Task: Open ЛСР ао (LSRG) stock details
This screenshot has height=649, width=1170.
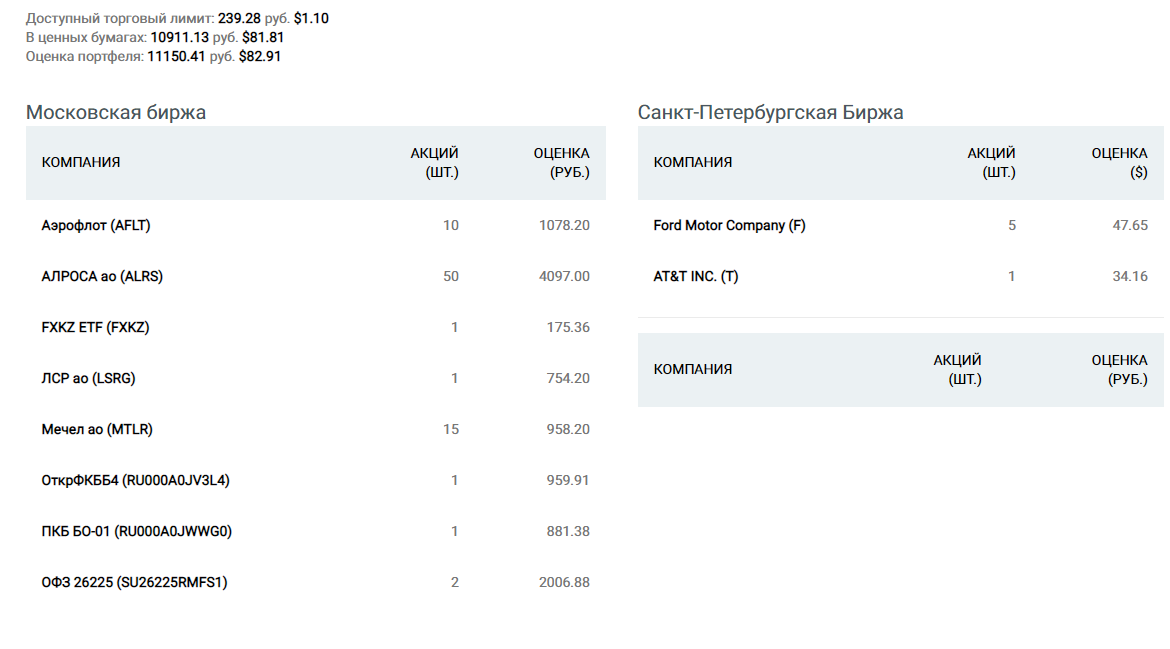Action: [88, 379]
